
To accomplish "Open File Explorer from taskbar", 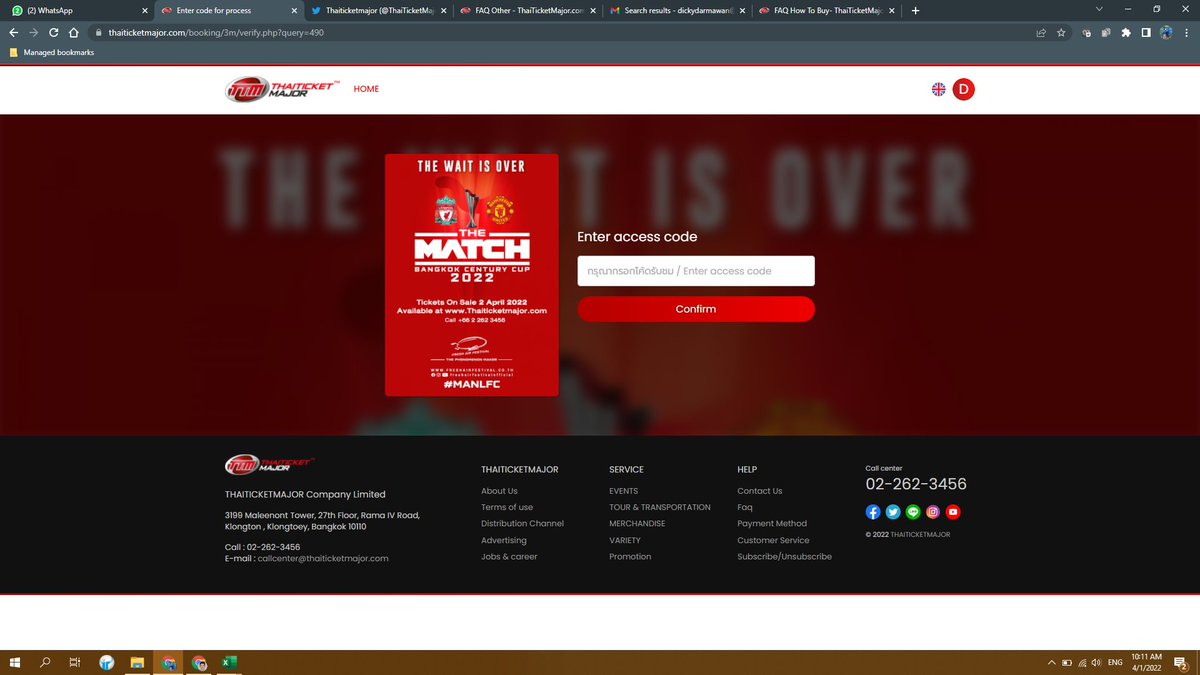I will pyautogui.click(x=138, y=662).
